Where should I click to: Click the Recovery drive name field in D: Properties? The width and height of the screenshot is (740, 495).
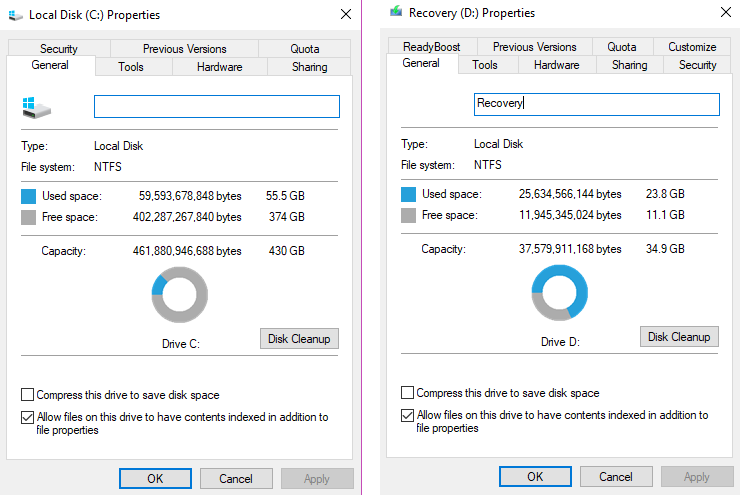tap(597, 104)
